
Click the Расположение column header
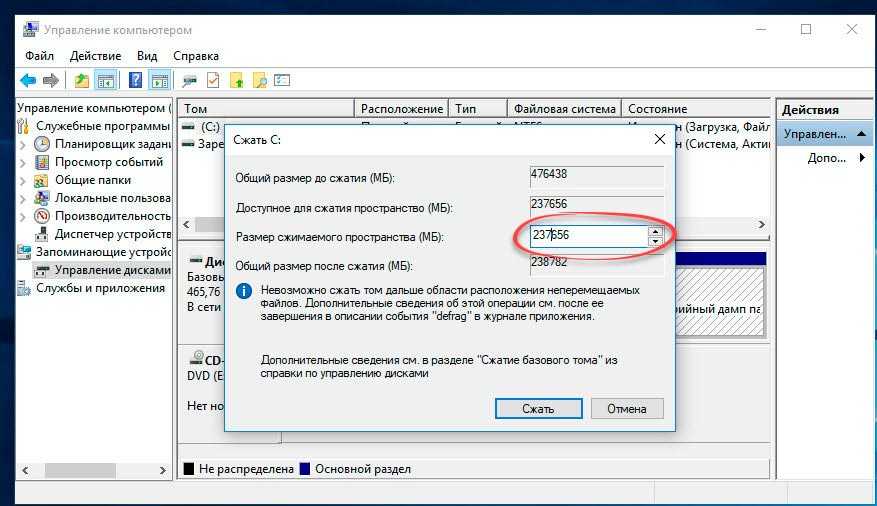pyautogui.click(x=402, y=108)
